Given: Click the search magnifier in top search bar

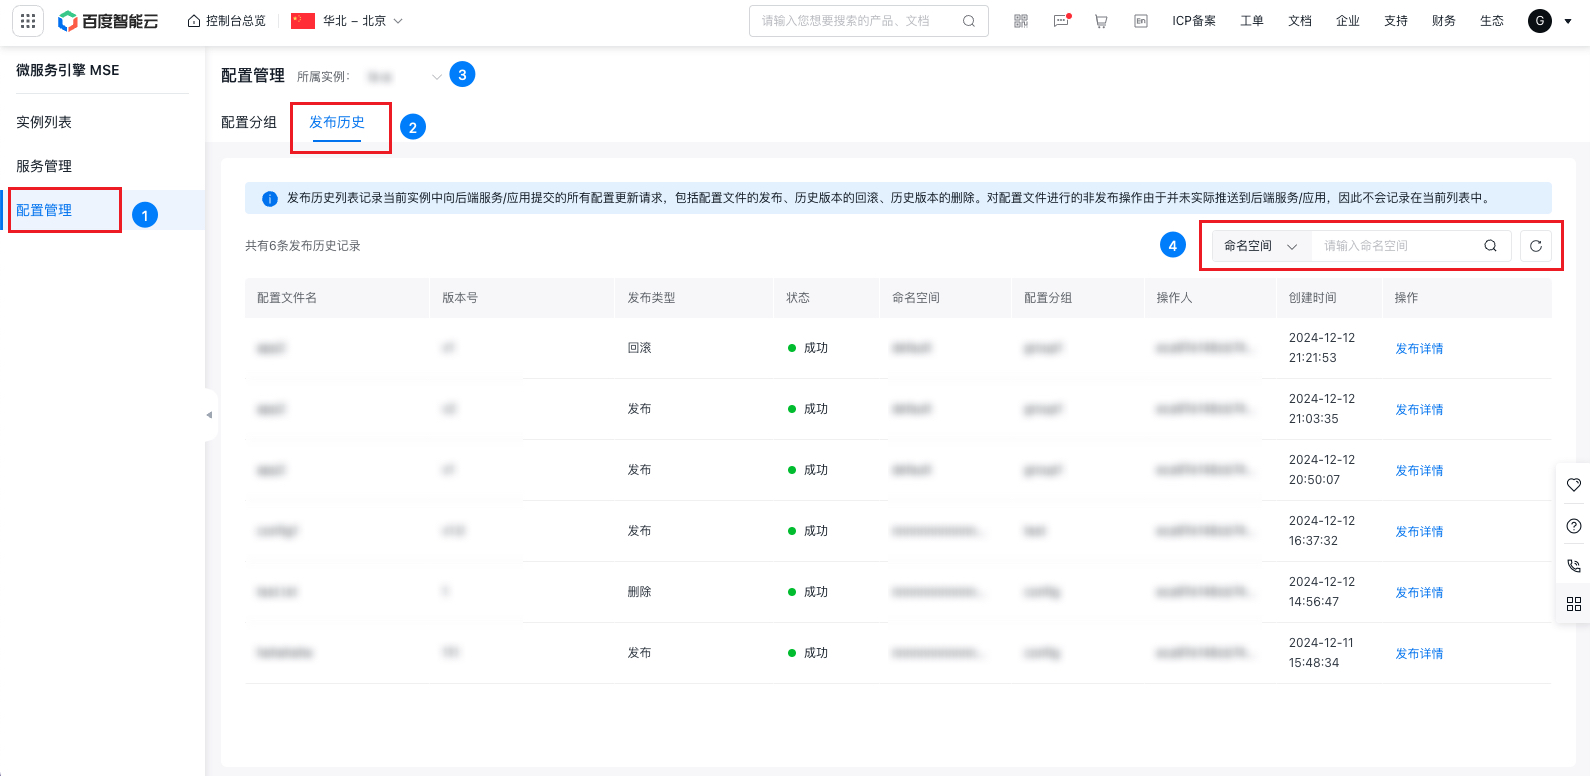Looking at the screenshot, I should pos(969,21).
